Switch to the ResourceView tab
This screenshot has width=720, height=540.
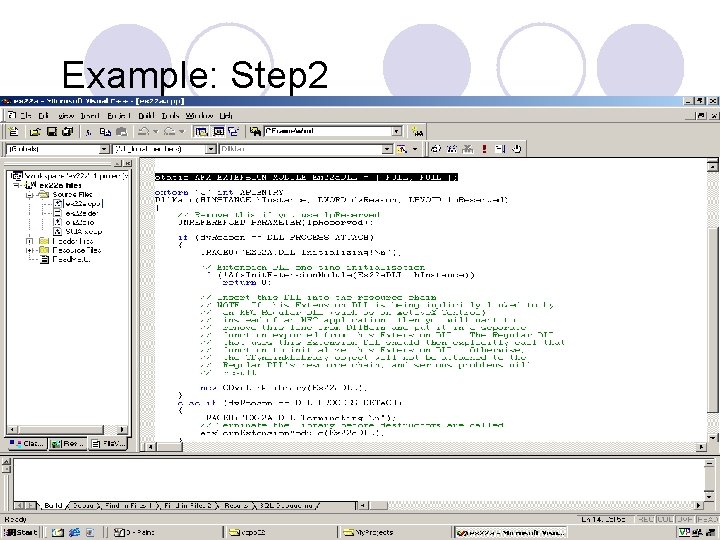coord(68,444)
